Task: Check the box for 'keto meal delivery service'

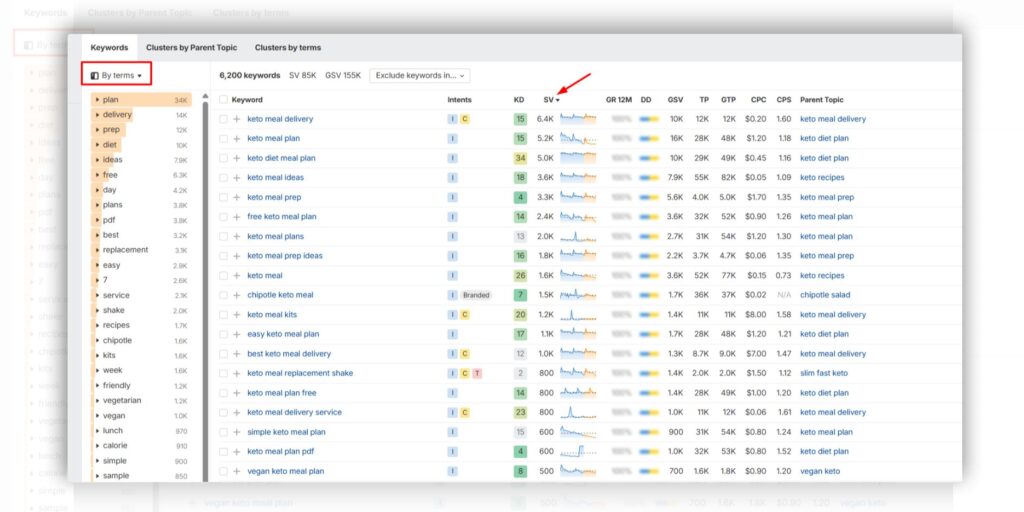Action: [x=223, y=413]
